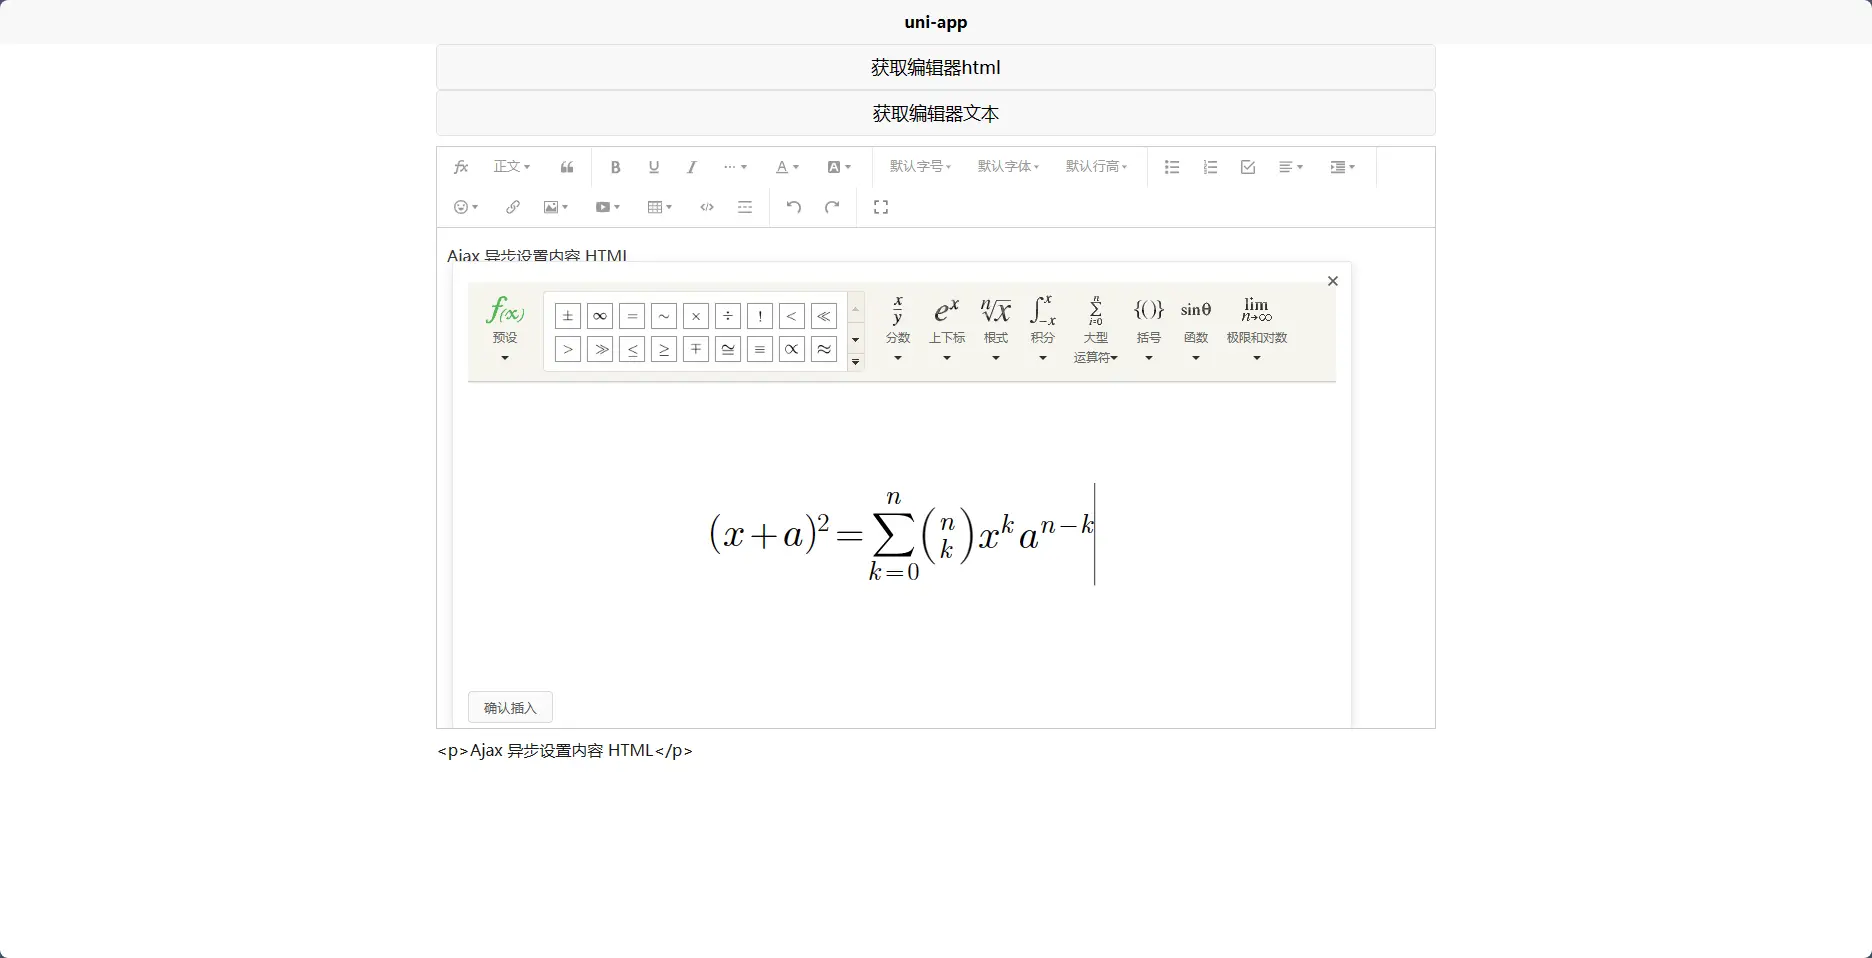Click the formula (fx) toolbar icon
1872x958 pixels.
[x=461, y=167]
